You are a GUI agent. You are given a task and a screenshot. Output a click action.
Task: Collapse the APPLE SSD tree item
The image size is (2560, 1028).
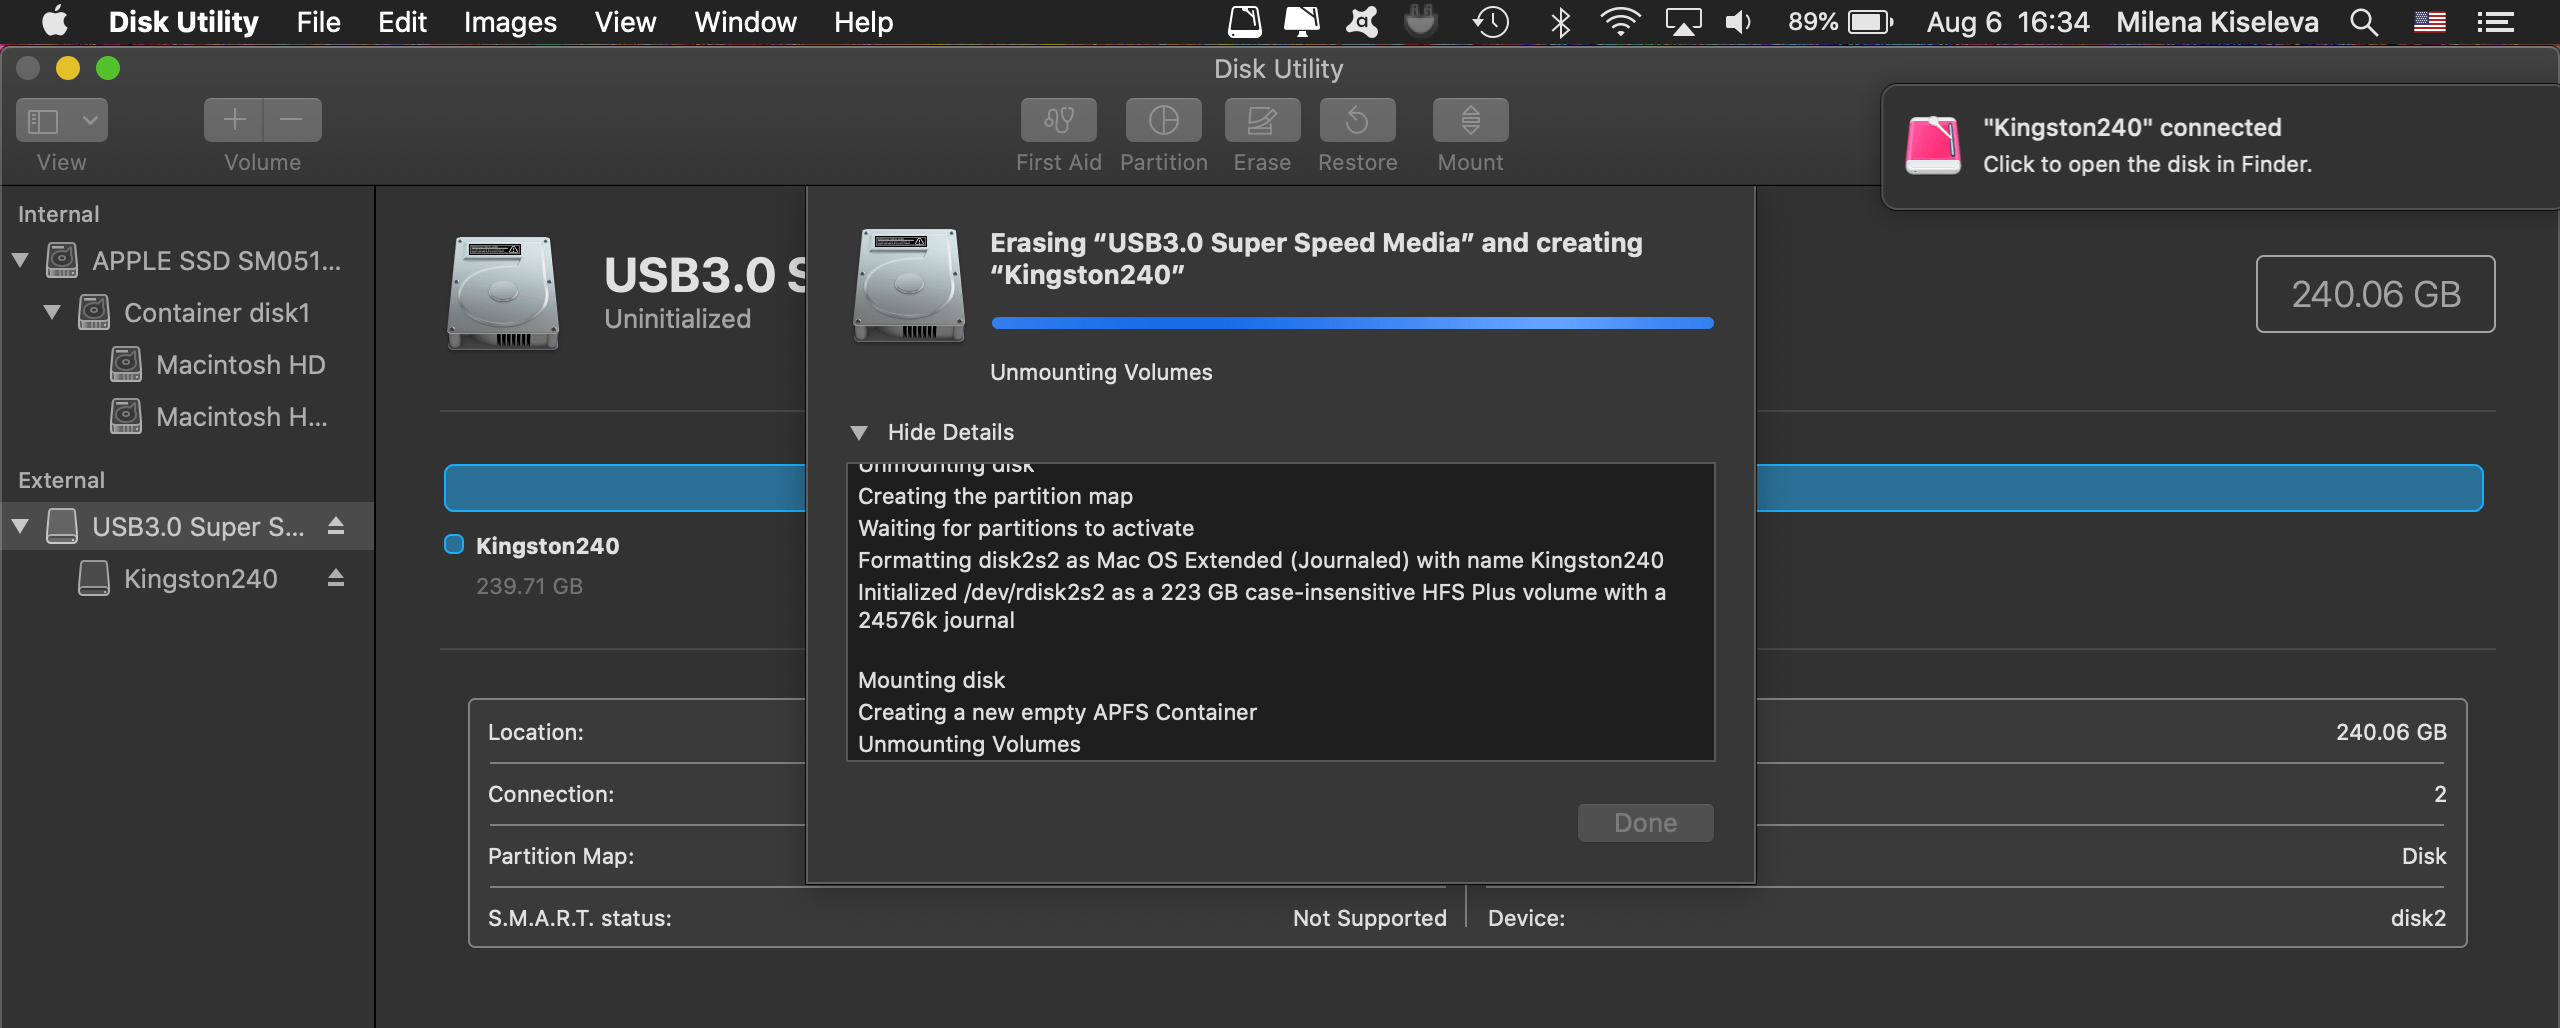click(x=20, y=261)
